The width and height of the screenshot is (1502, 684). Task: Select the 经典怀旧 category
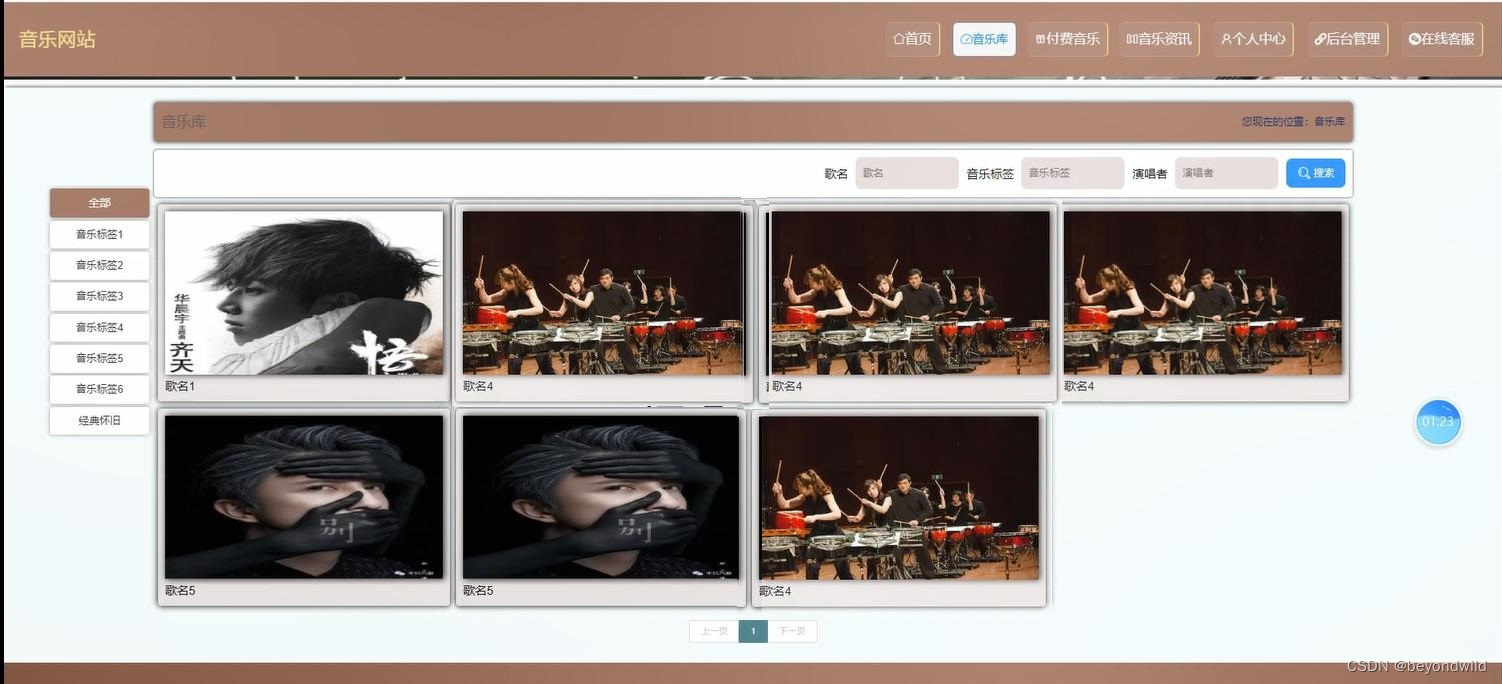point(99,420)
